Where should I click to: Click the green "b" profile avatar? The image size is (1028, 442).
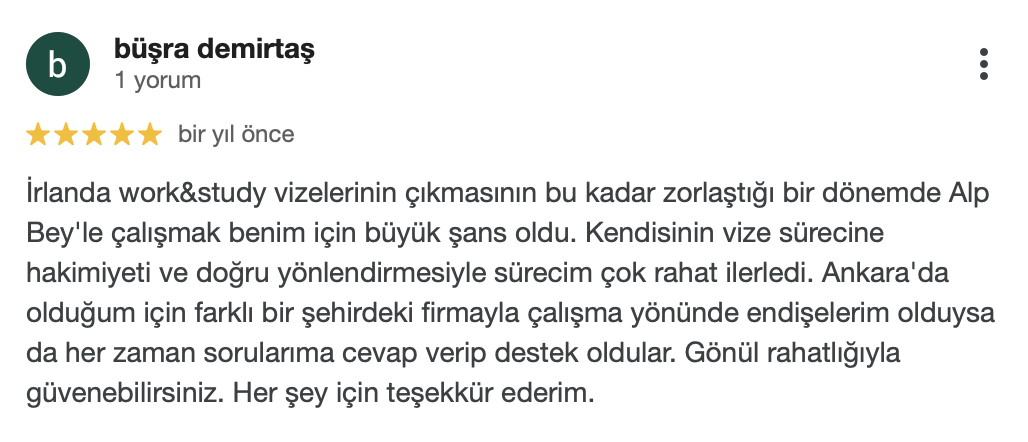(x=57, y=65)
